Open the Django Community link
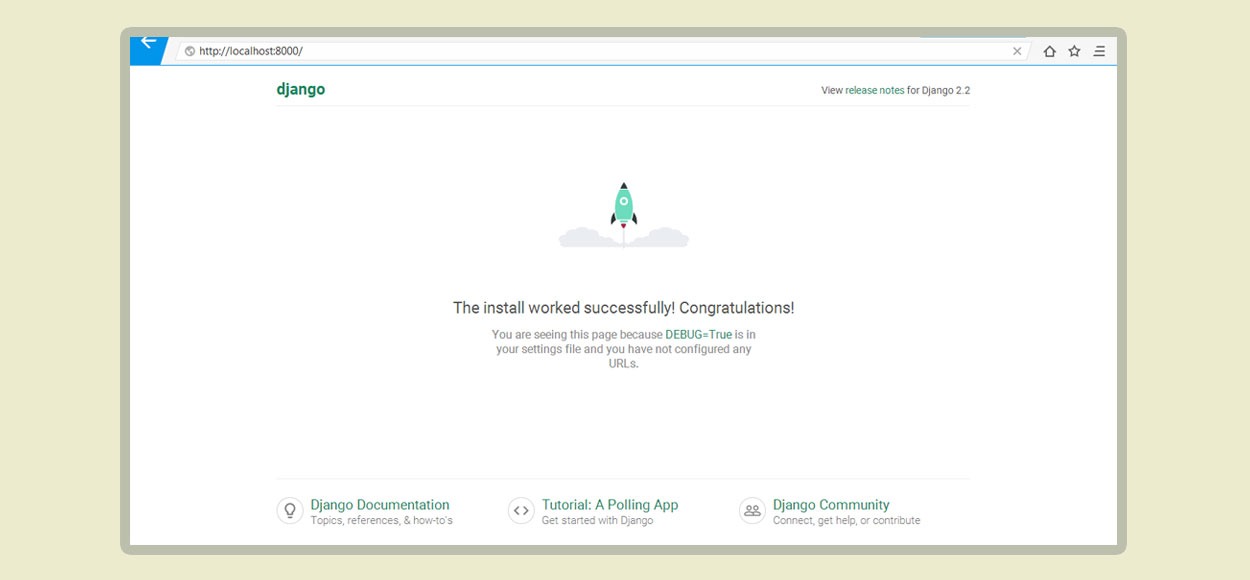The width and height of the screenshot is (1250, 580). click(831, 505)
